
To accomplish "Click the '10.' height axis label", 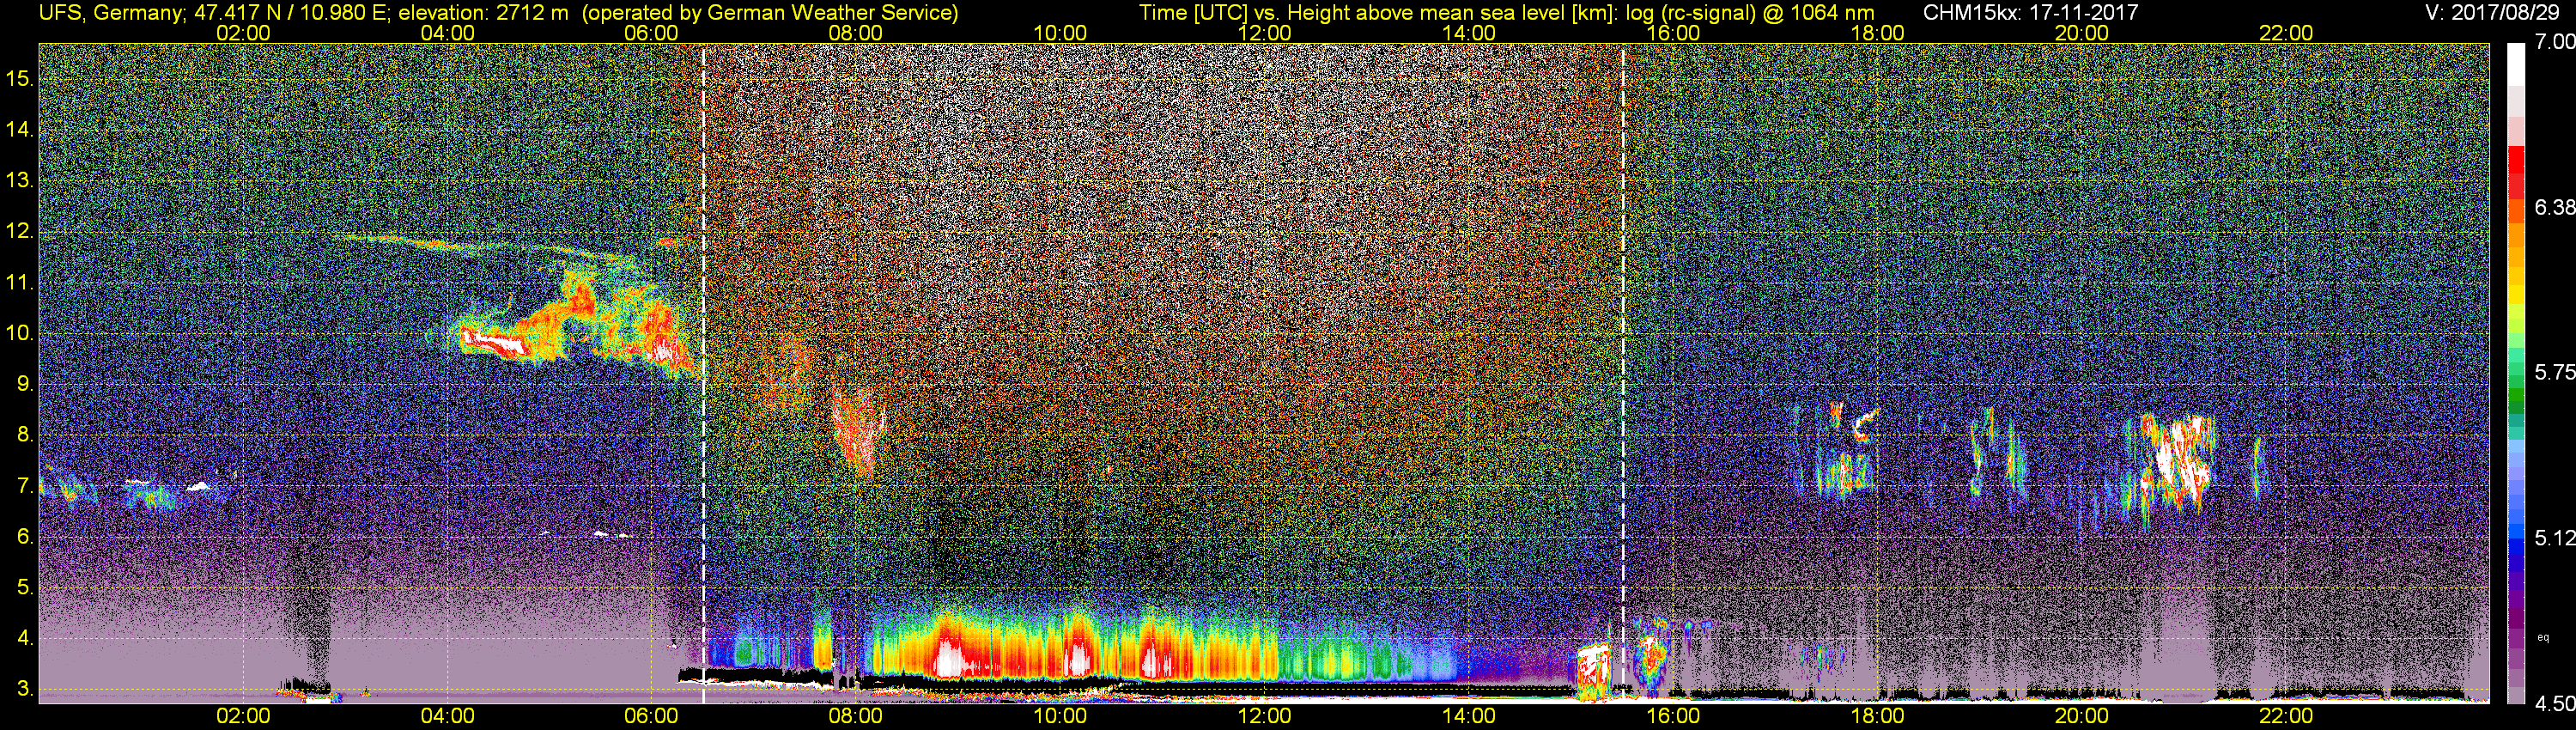I will [19, 334].
